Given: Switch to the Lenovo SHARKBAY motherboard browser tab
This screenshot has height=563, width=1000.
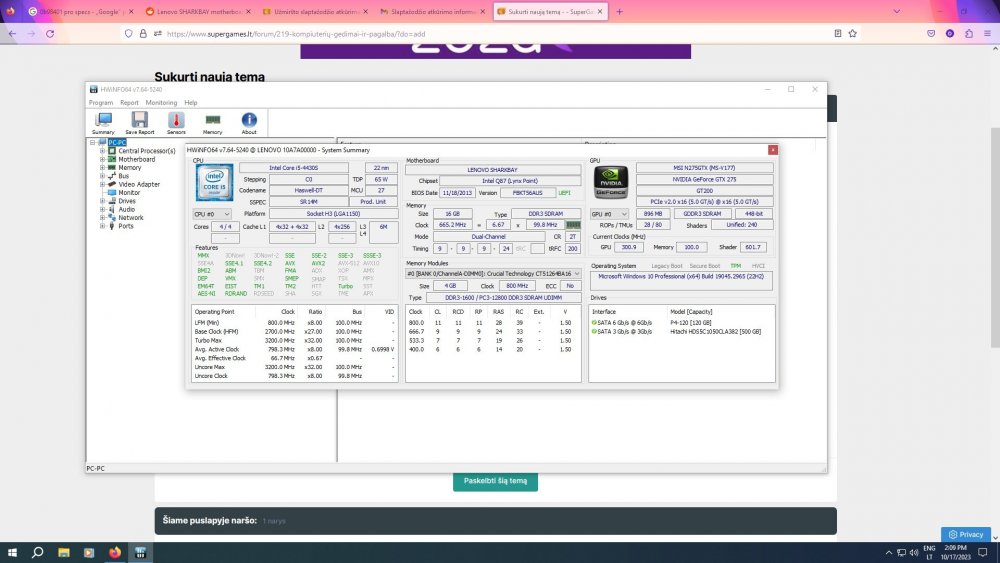Looking at the screenshot, I should tap(198, 11).
